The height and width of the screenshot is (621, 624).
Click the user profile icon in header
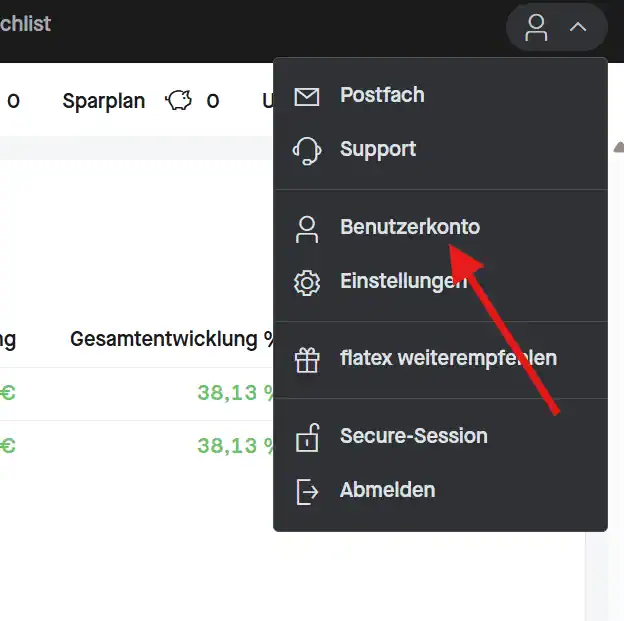537,27
